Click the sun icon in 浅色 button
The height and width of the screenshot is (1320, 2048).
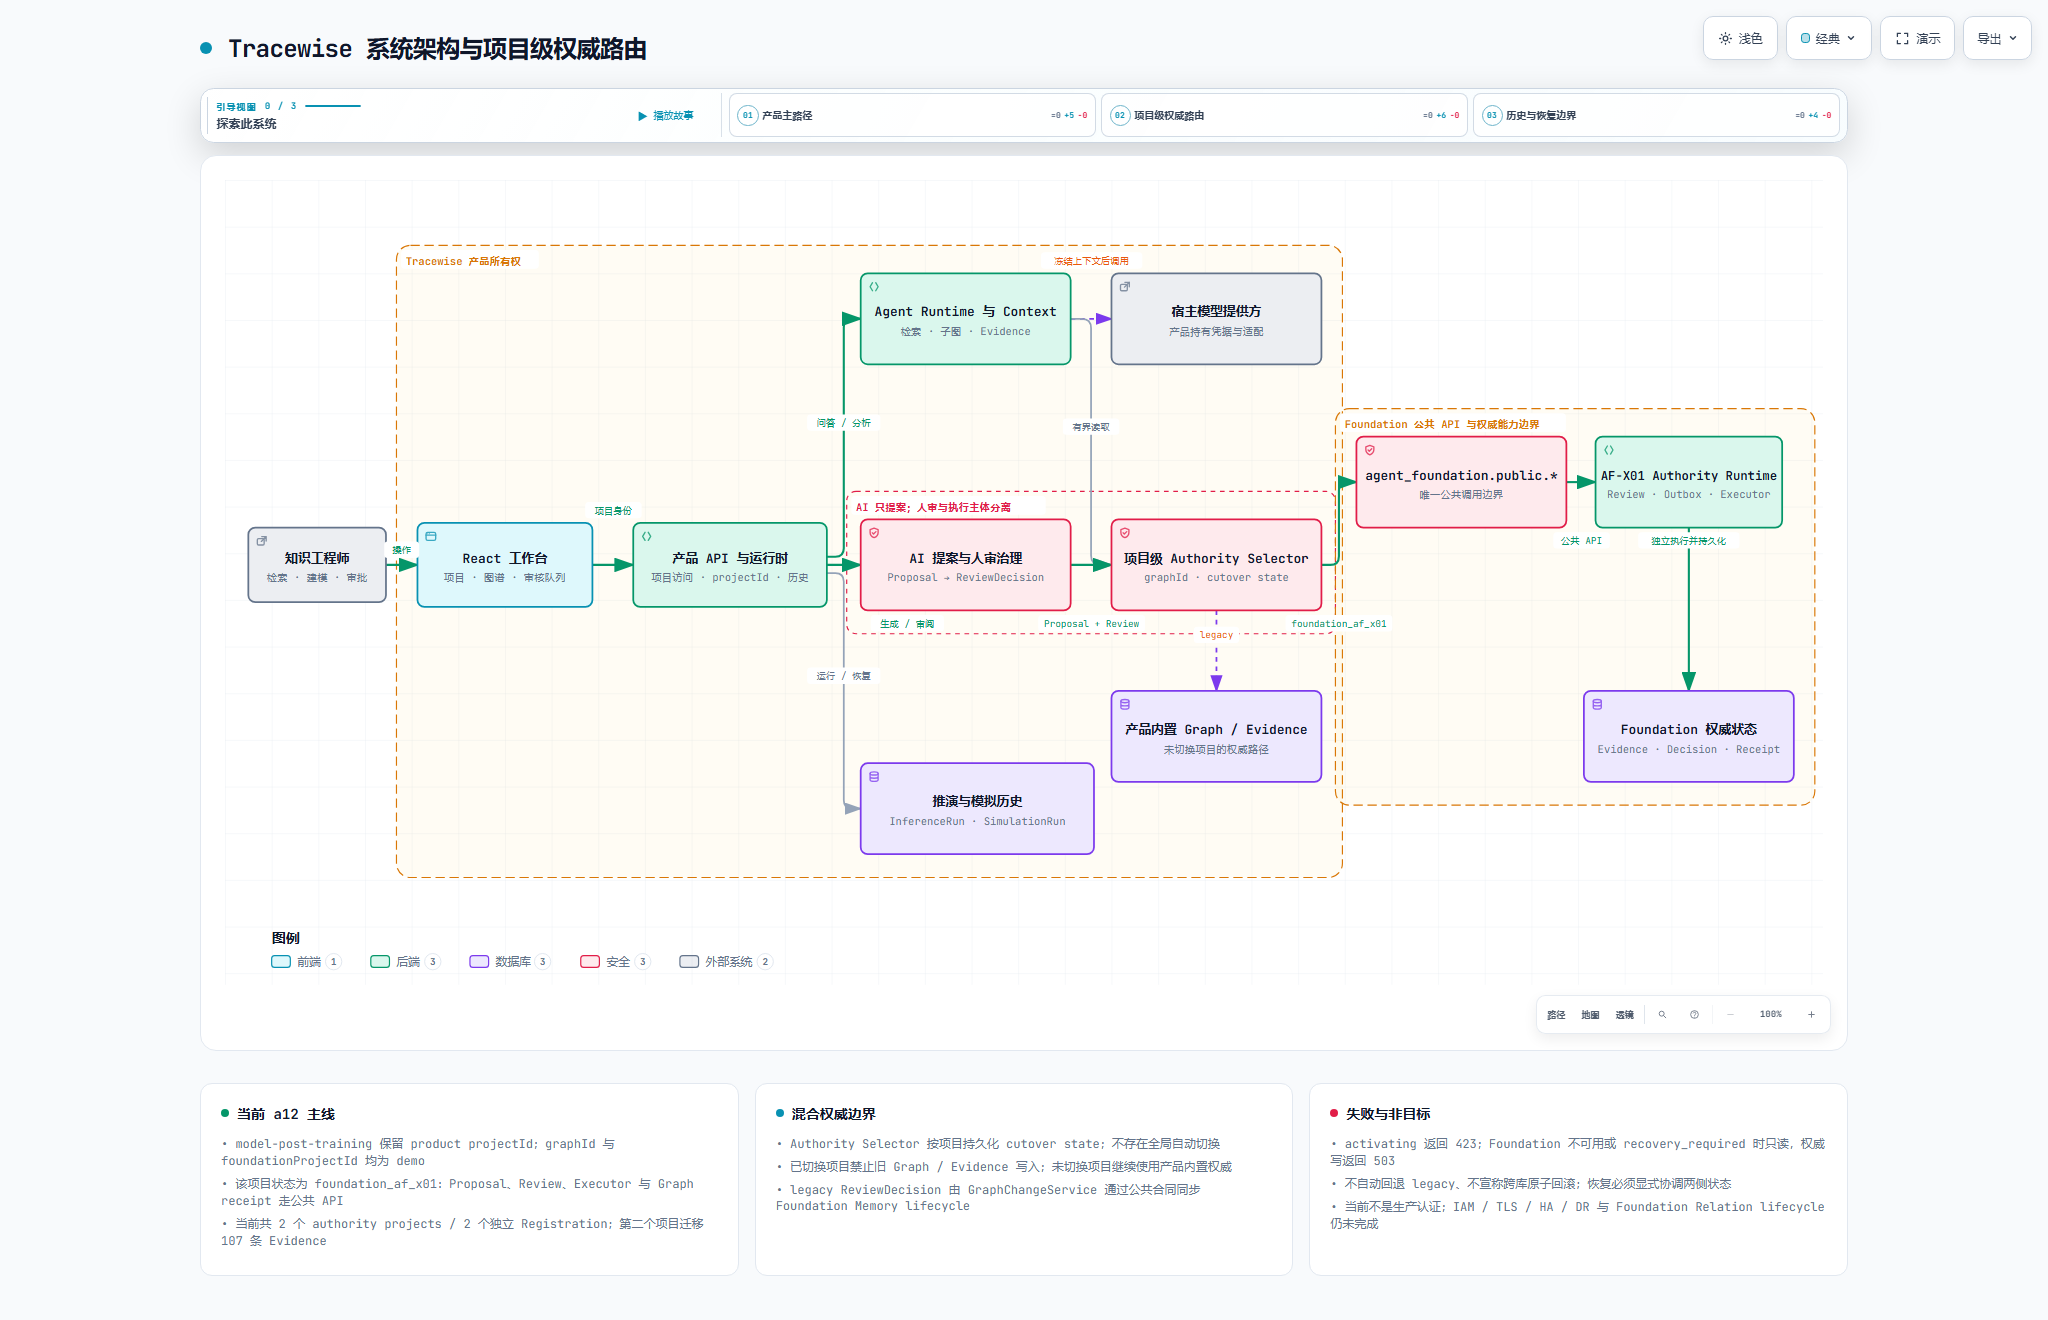pos(1725,39)
